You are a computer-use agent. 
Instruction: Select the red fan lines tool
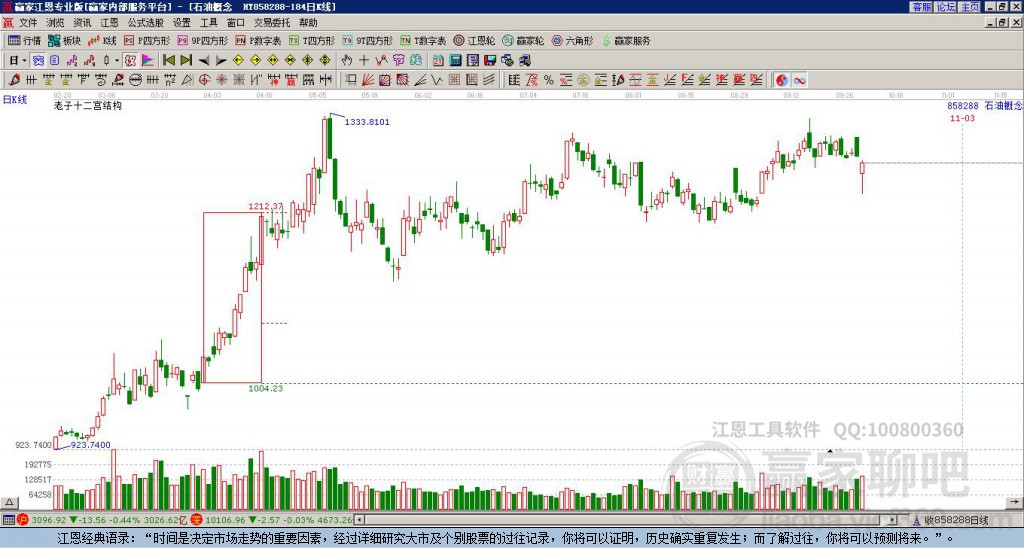pyautogui.click(x=368, y=80)
